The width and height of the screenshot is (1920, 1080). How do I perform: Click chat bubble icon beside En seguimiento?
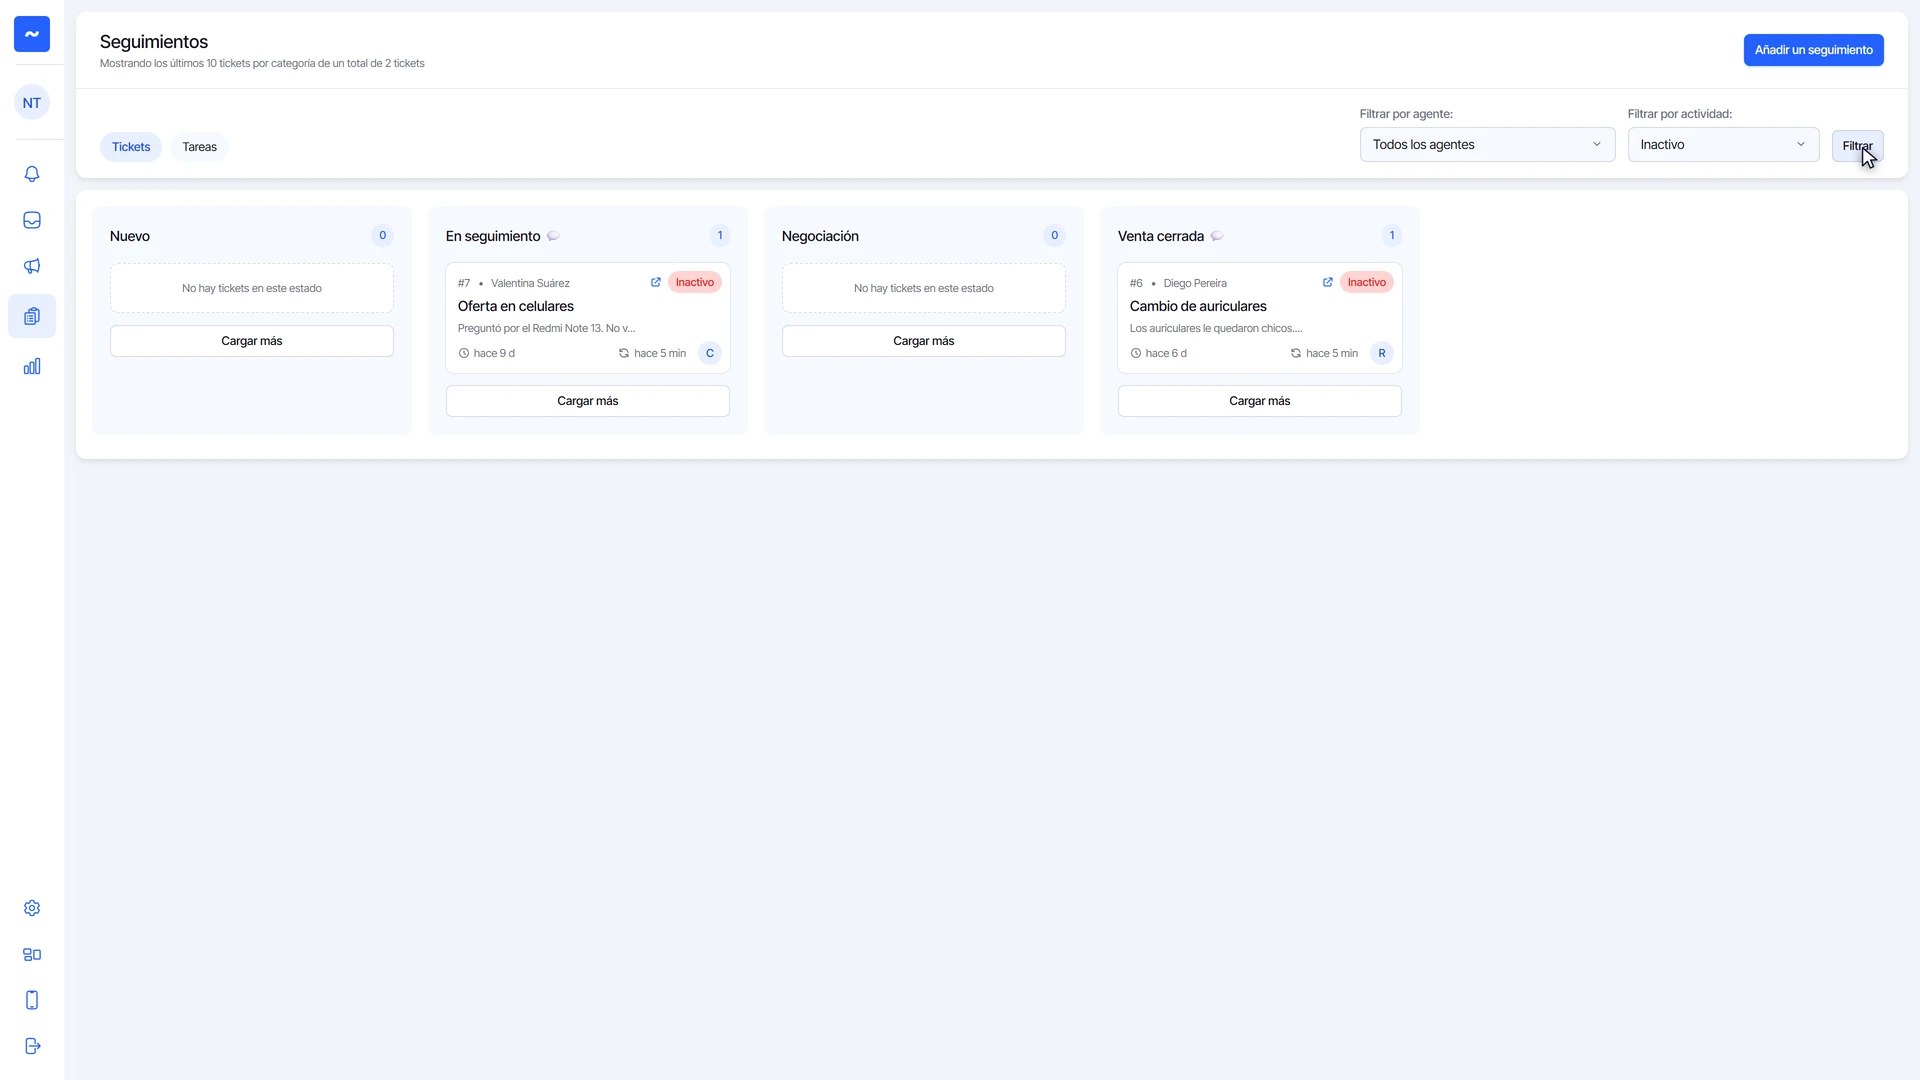(553, 236)
